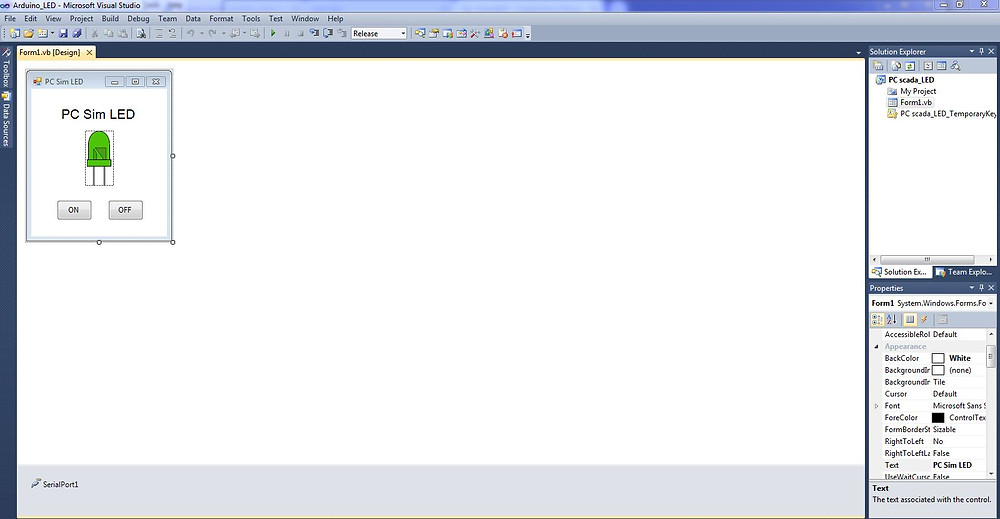Select the PC Sim LED label
1000x519 pixels.
(98, 114)
